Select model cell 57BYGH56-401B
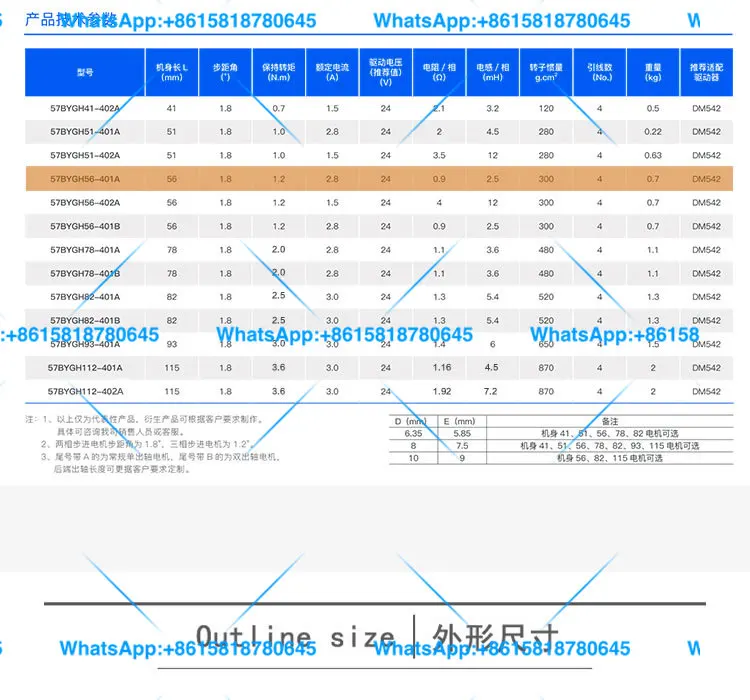 85,226
